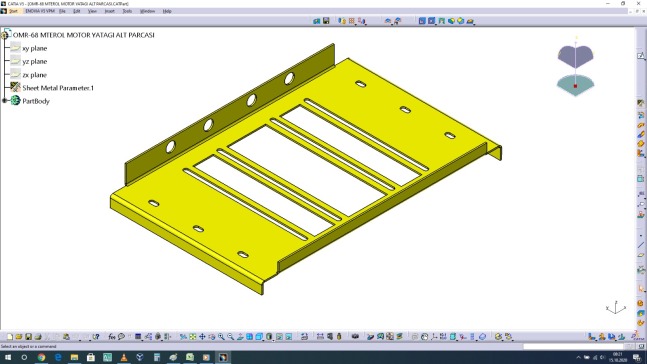The width and height of the screenshot is (647, 364).
Task: Click the Hide/Show icon in view toolbar
Action: (279, 337)
